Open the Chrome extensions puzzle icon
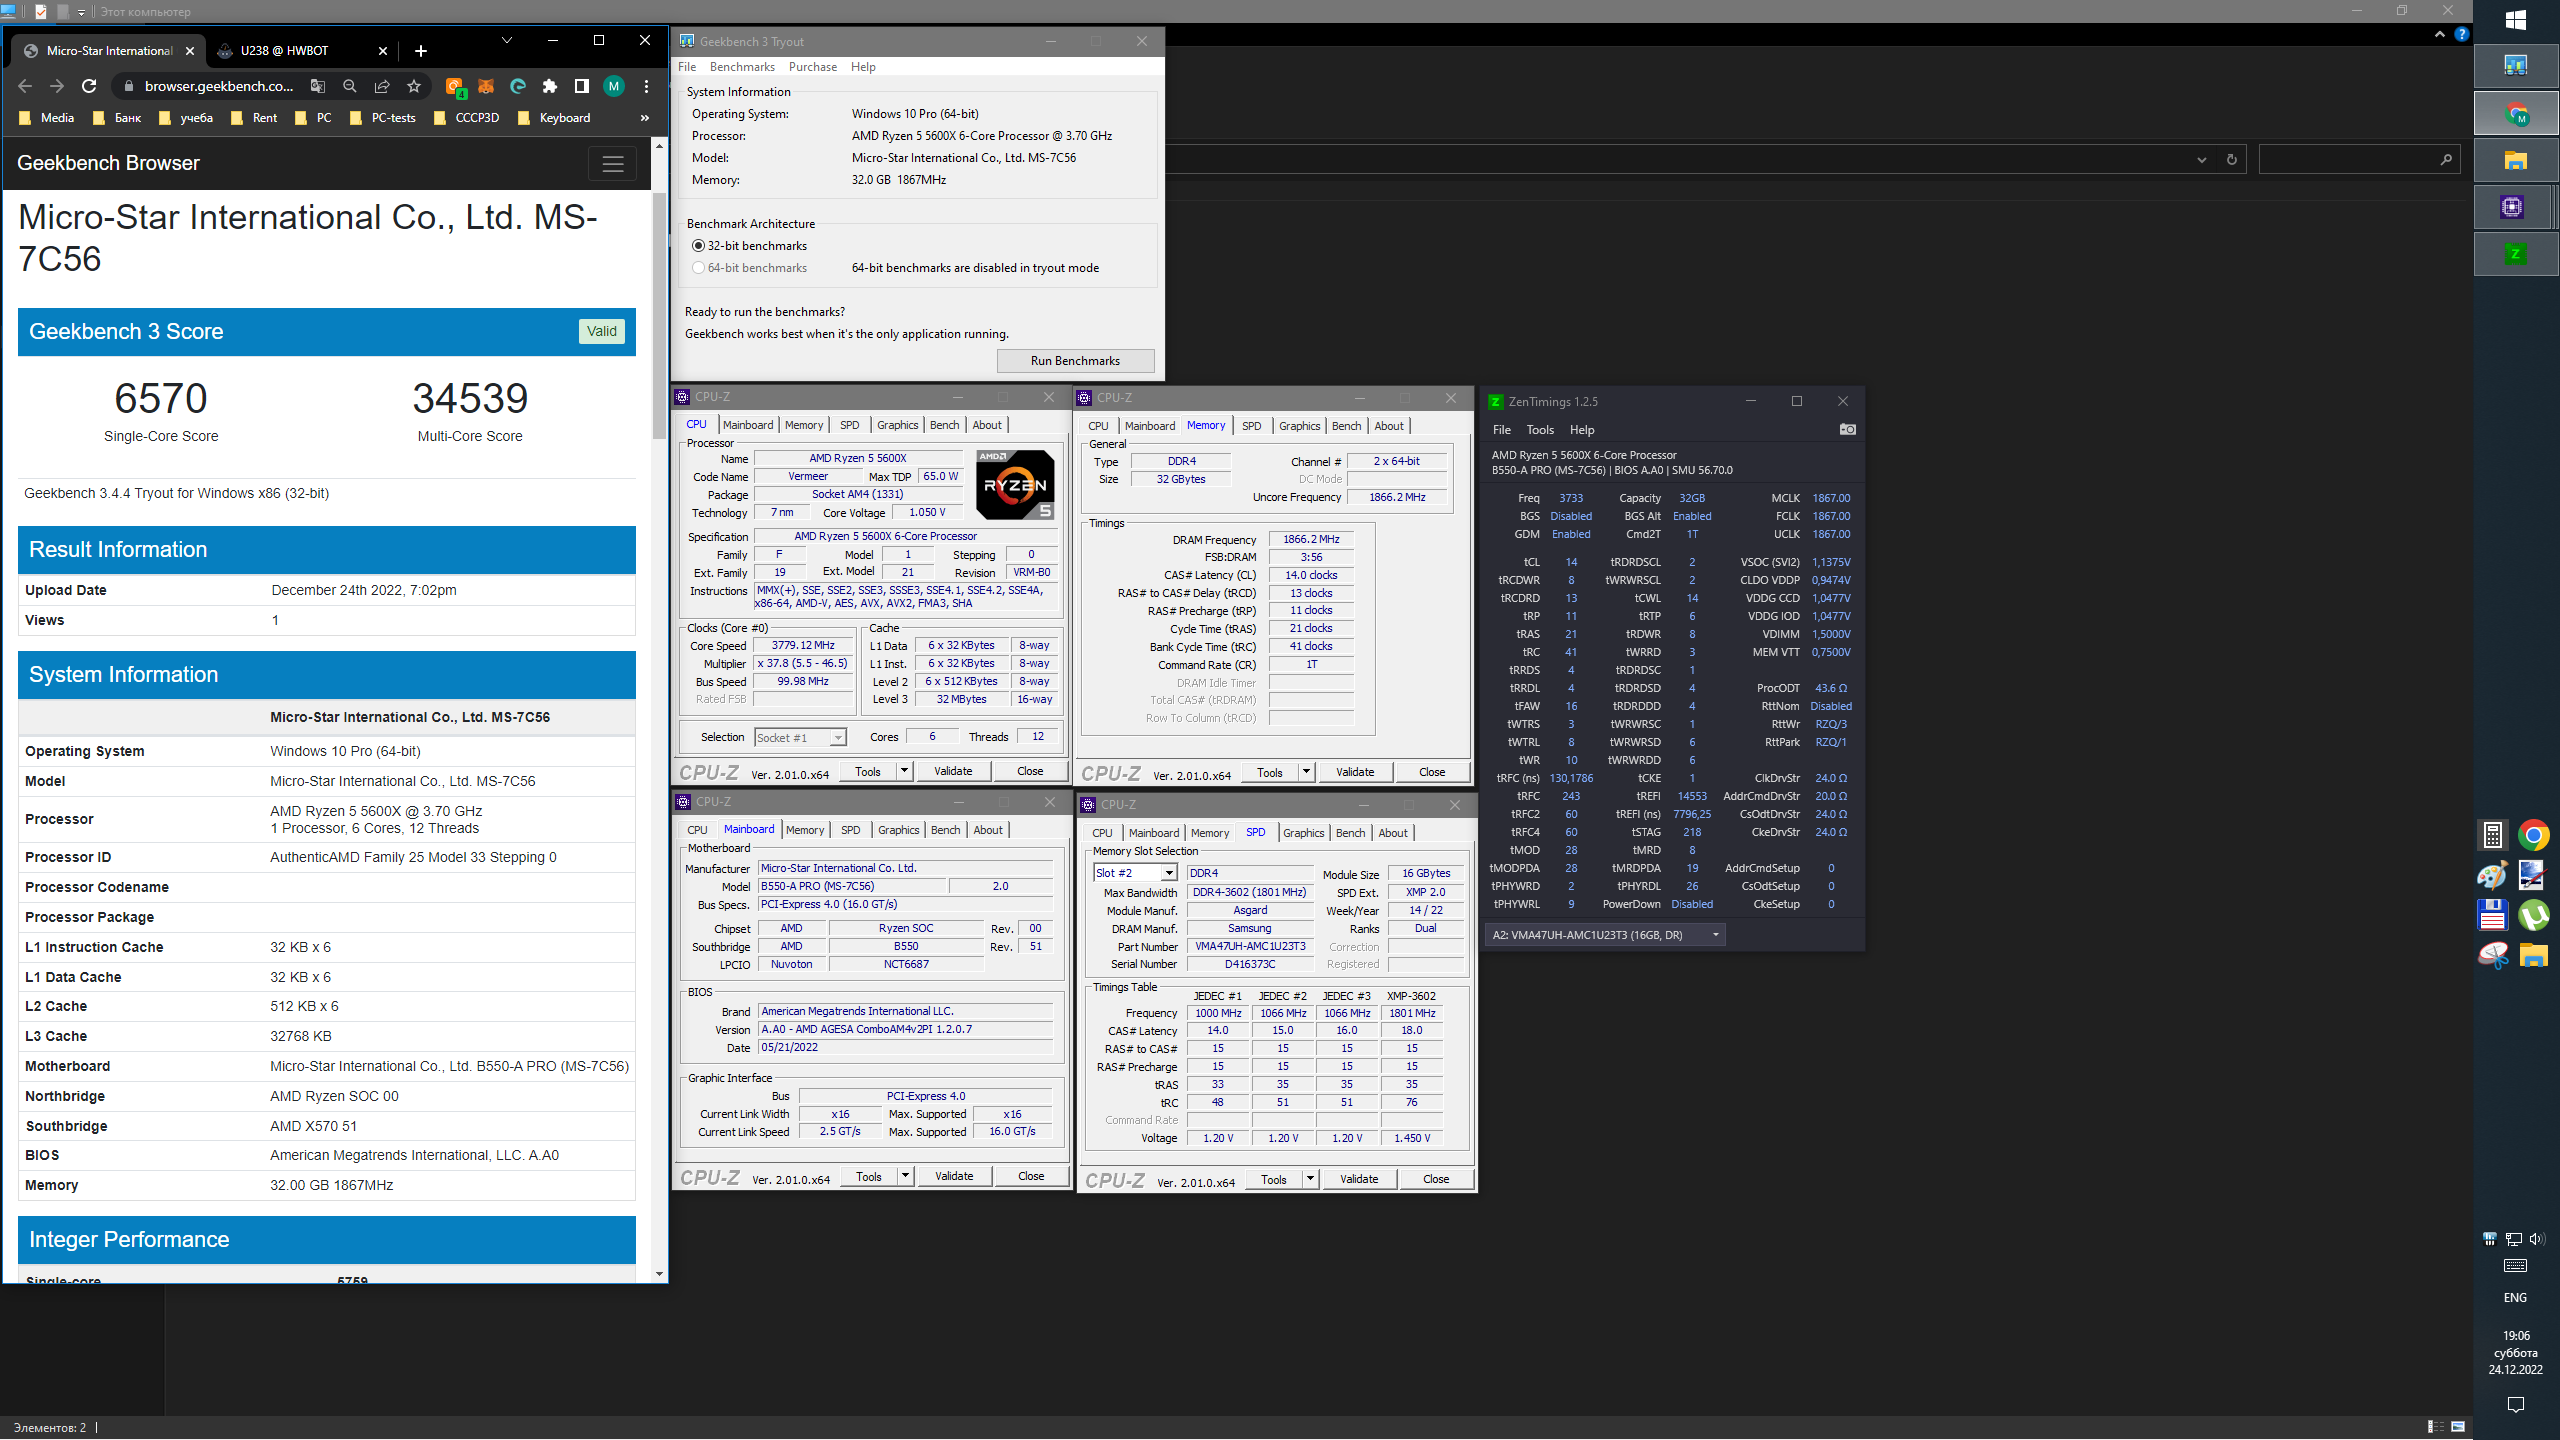This screenshot has width=2560, height=1440. coord(550,86)
